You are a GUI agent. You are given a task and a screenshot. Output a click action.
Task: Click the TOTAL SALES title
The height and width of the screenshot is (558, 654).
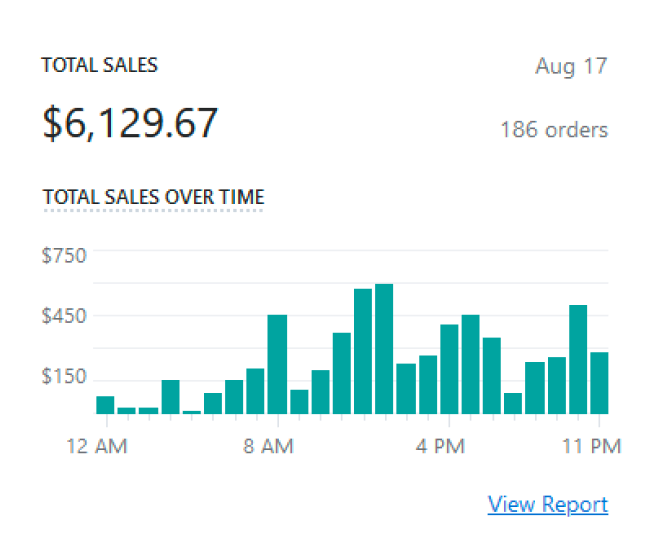[x=99, y=65]
